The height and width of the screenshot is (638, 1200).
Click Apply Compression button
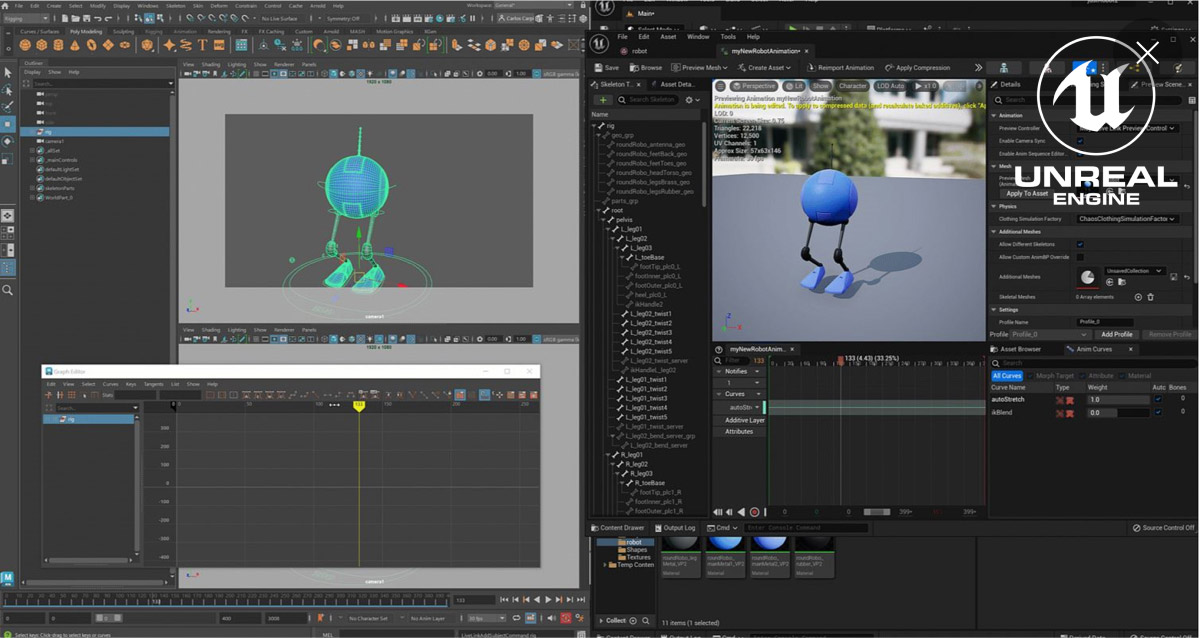[917, 68]
